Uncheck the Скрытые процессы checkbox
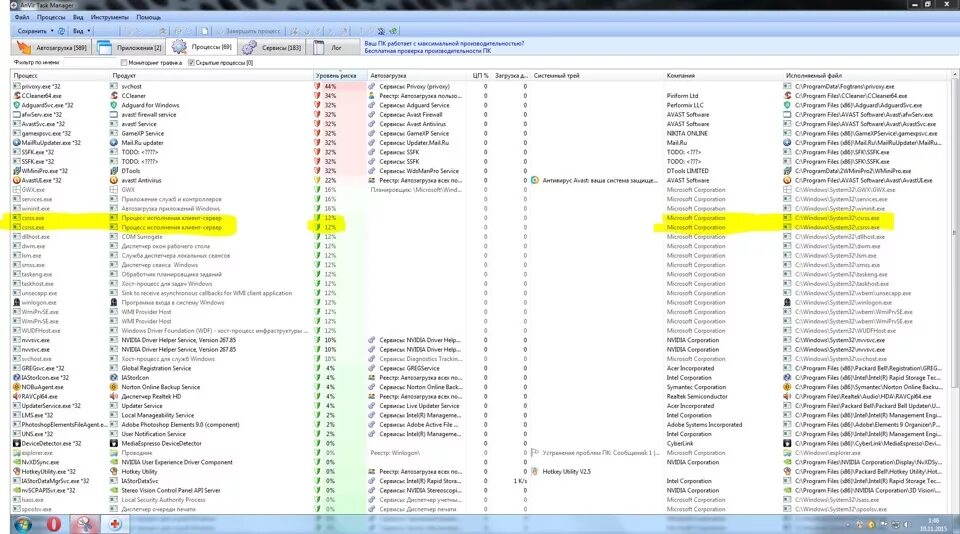Image resolution: width=960 pixels, height=534 pixels. (x=191, y=62)
